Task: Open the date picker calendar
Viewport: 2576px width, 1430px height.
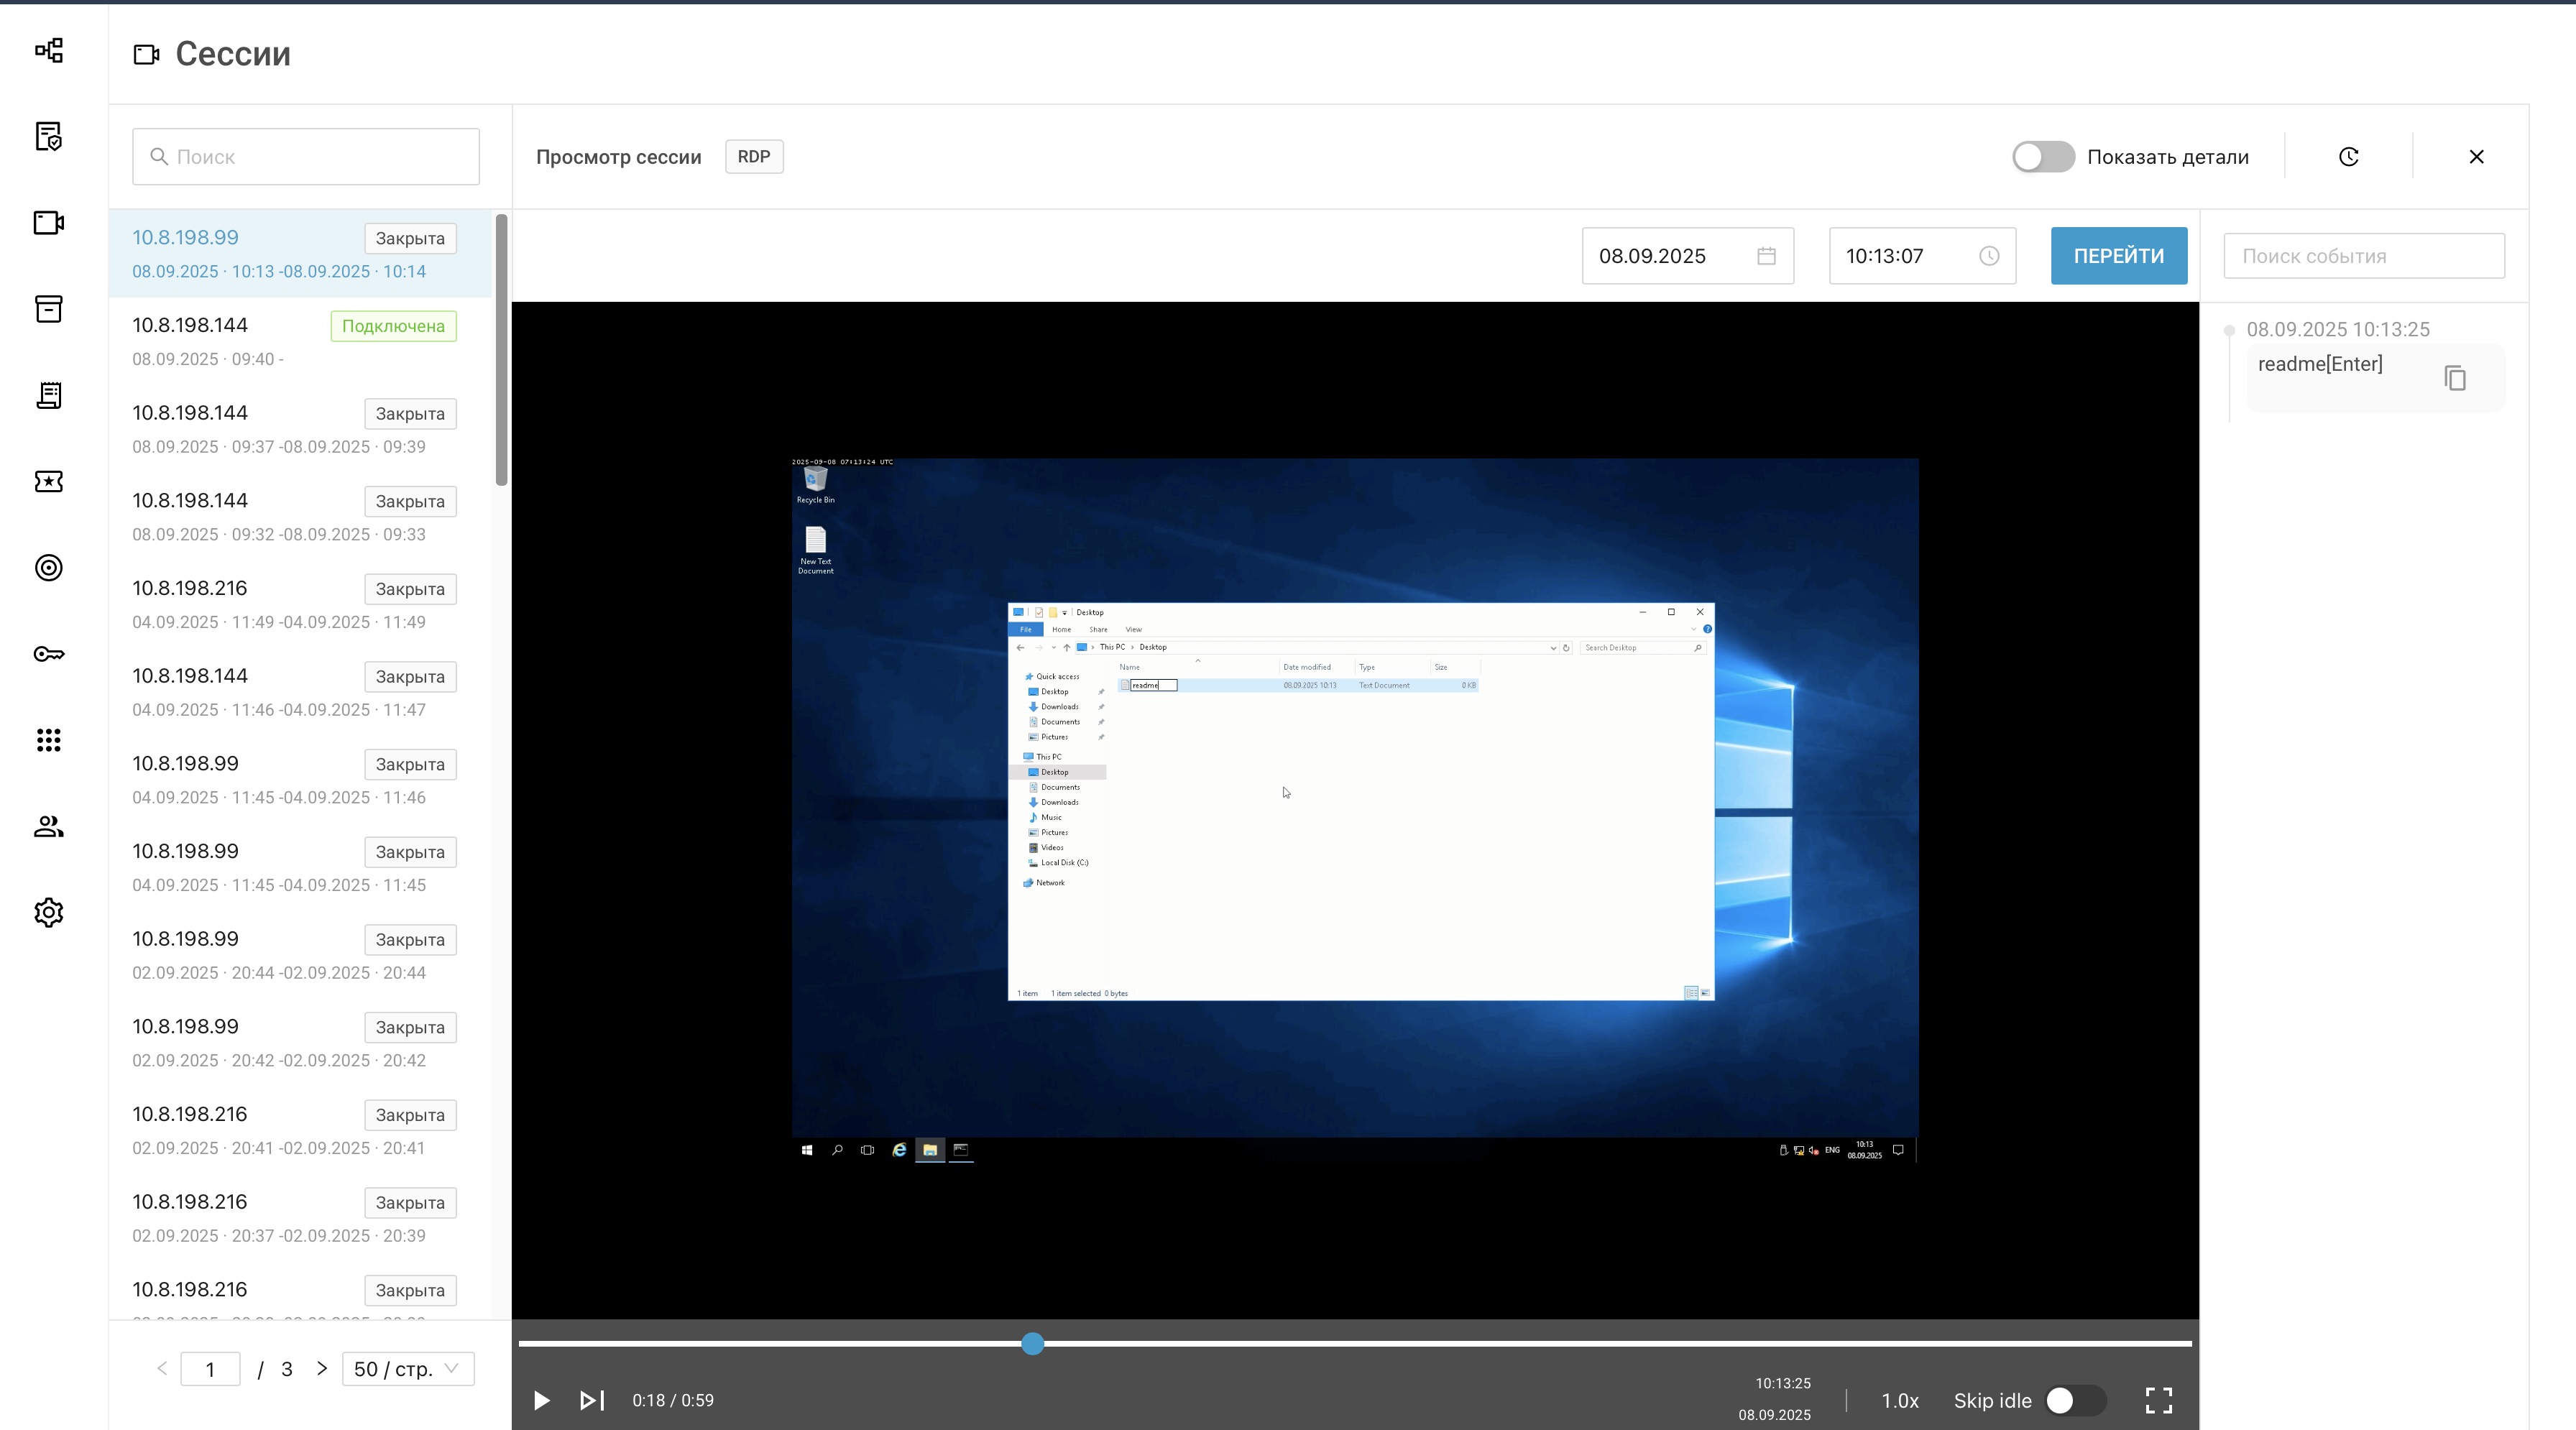Action: click(x=1766, y=256)
